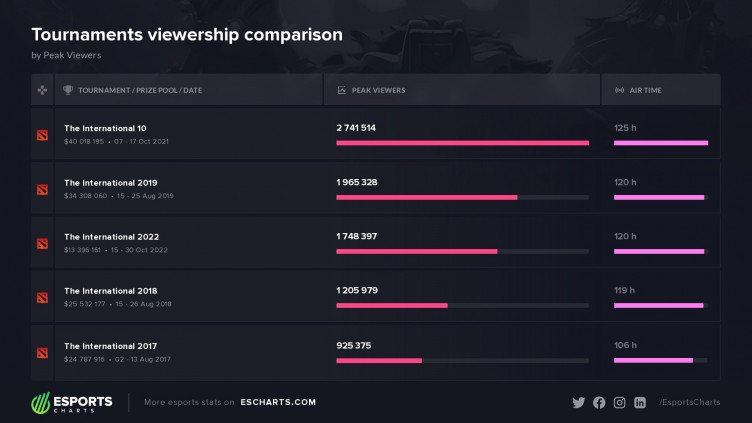The width and height of the screenshot is (752, 423).
Task: Click The International 2017 air time bar
Action: [653, 360]
